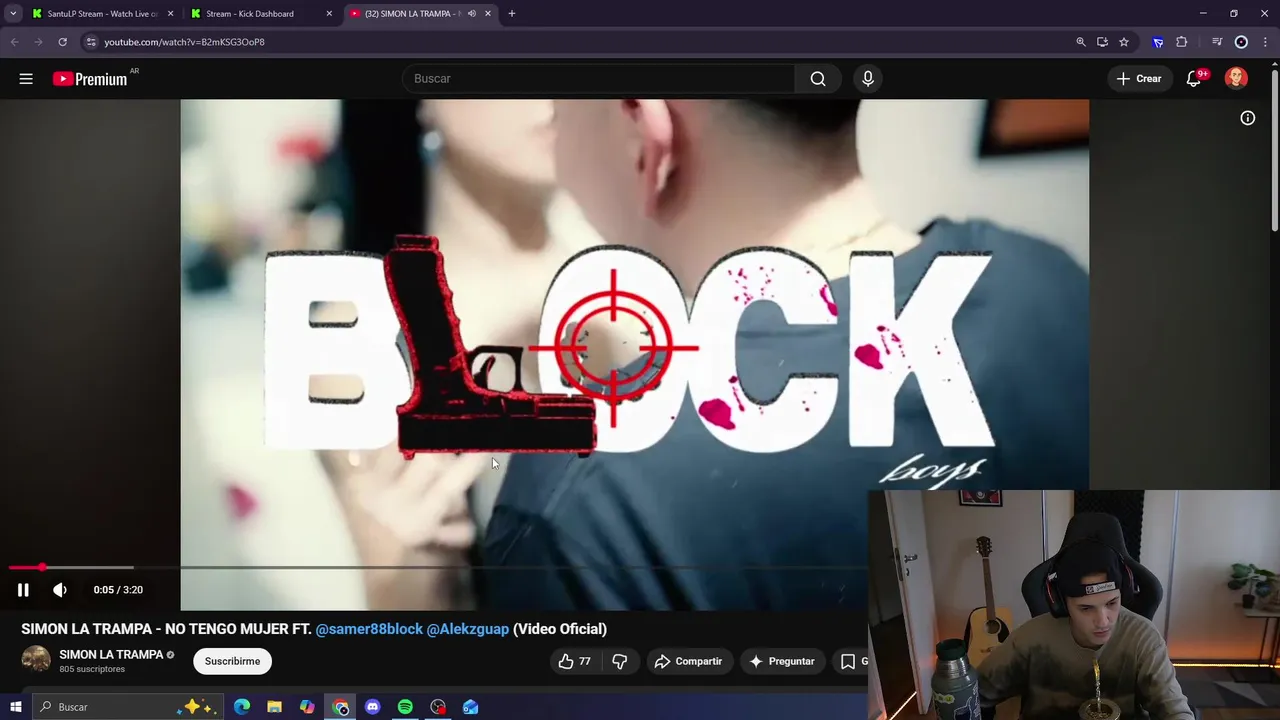Open the Chrome profile avatar

point(1241,42)
